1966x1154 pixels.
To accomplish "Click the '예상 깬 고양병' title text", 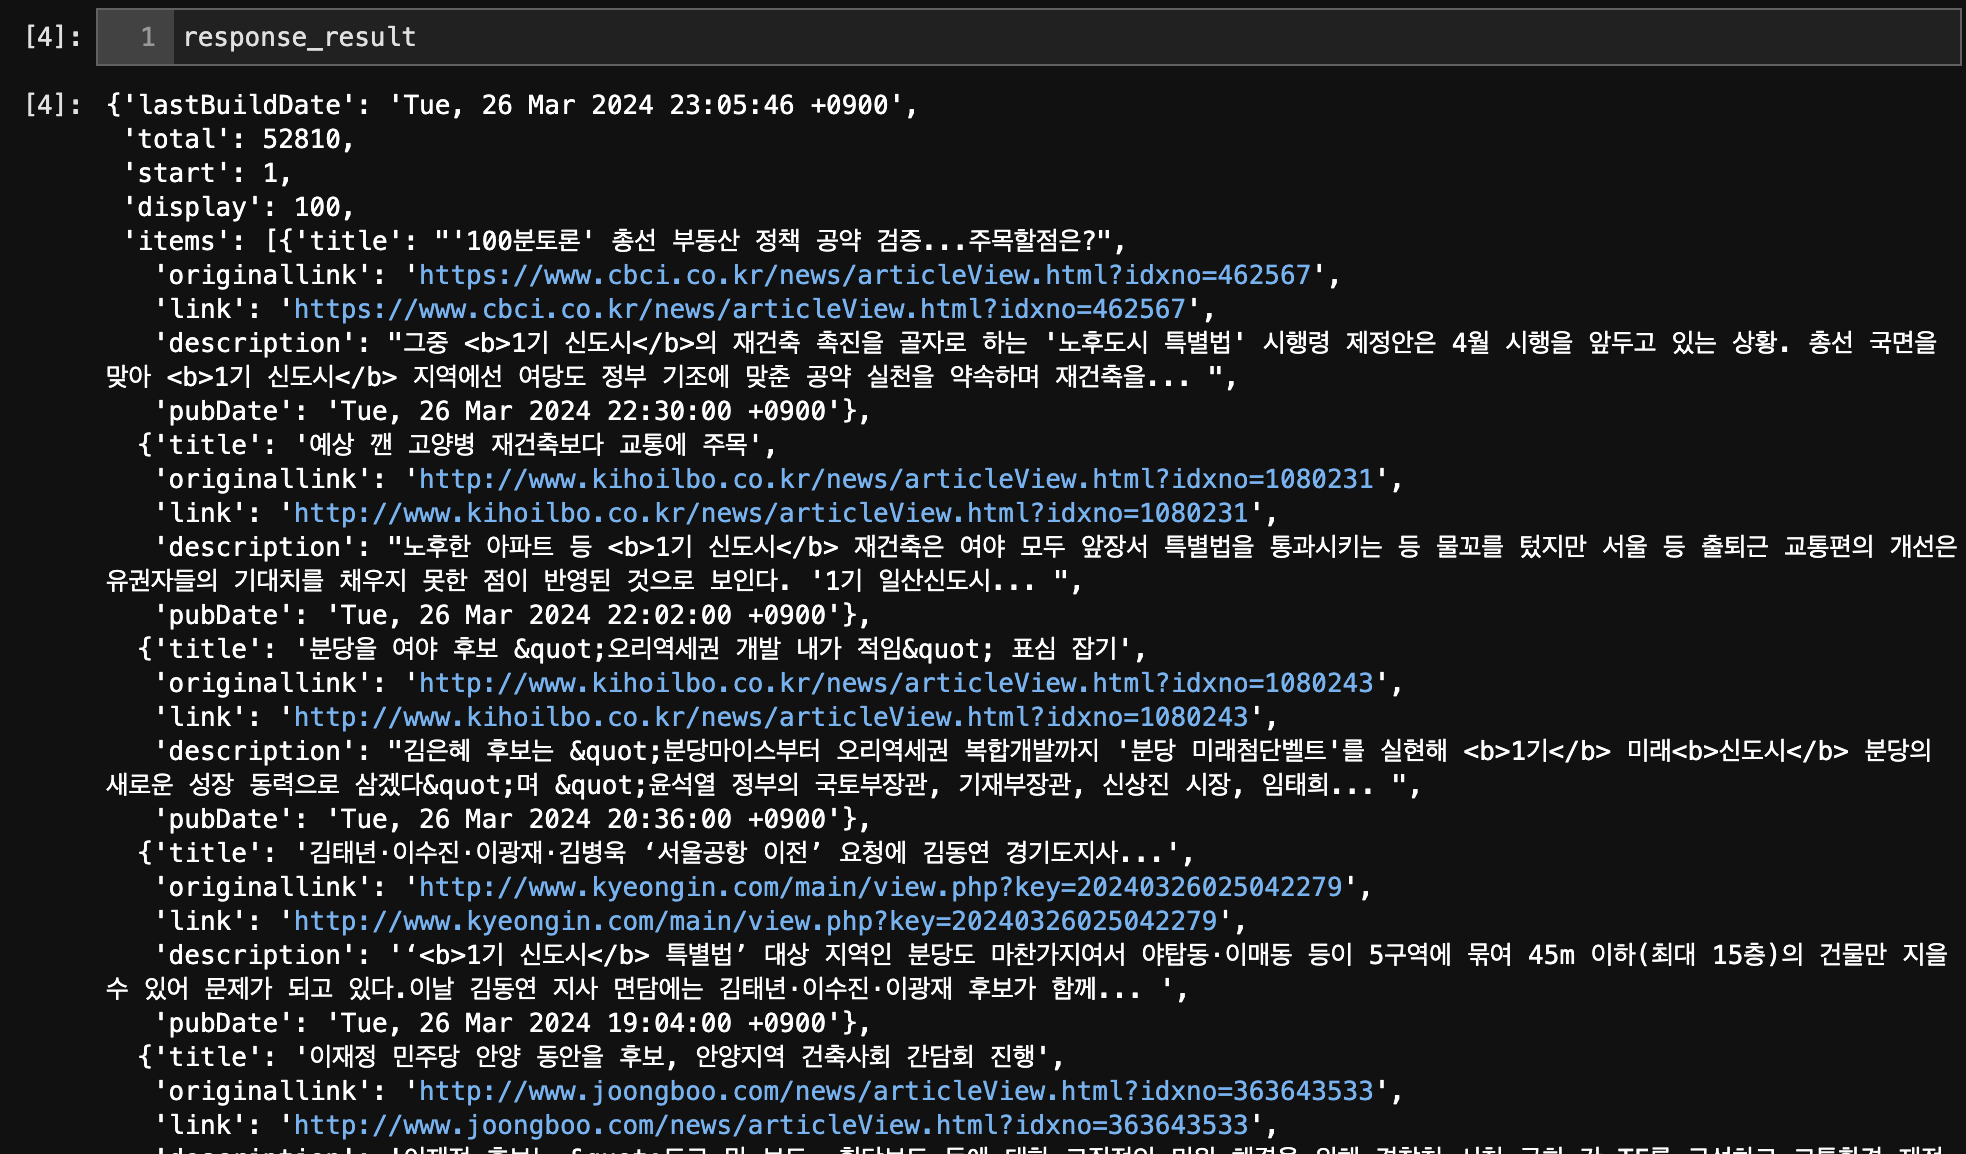I will 535,445.
